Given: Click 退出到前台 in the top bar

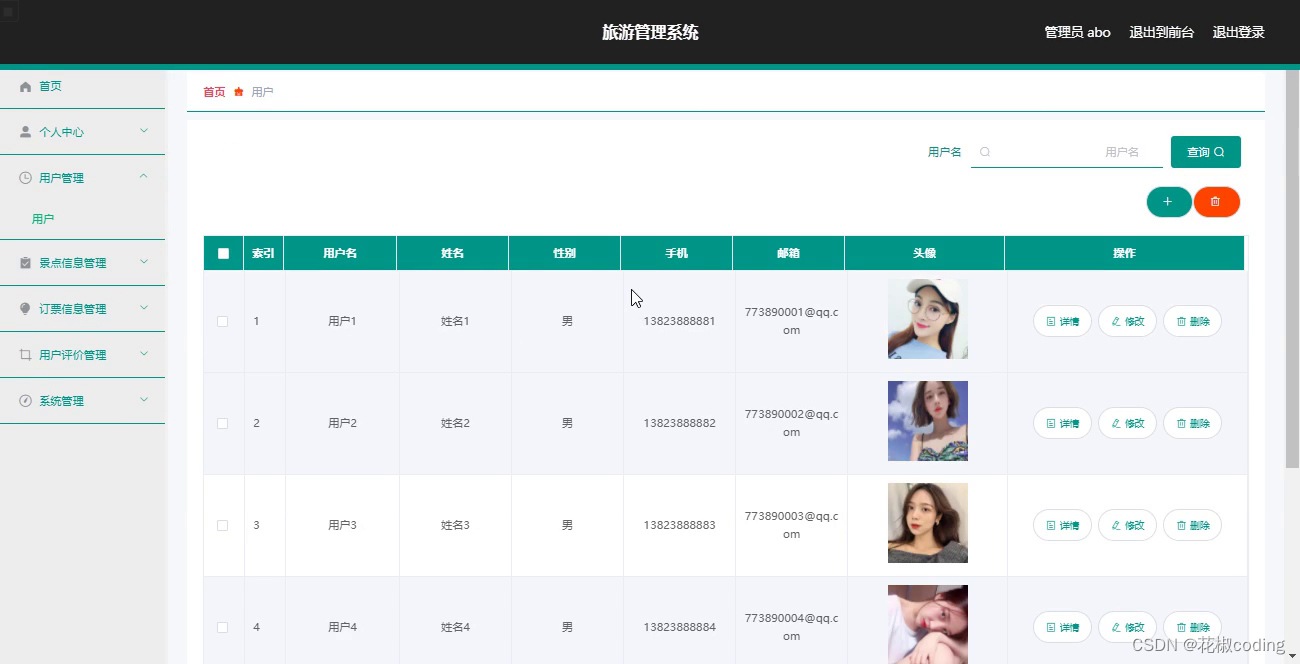Looking at the screenshot, I should (1162, 32).
